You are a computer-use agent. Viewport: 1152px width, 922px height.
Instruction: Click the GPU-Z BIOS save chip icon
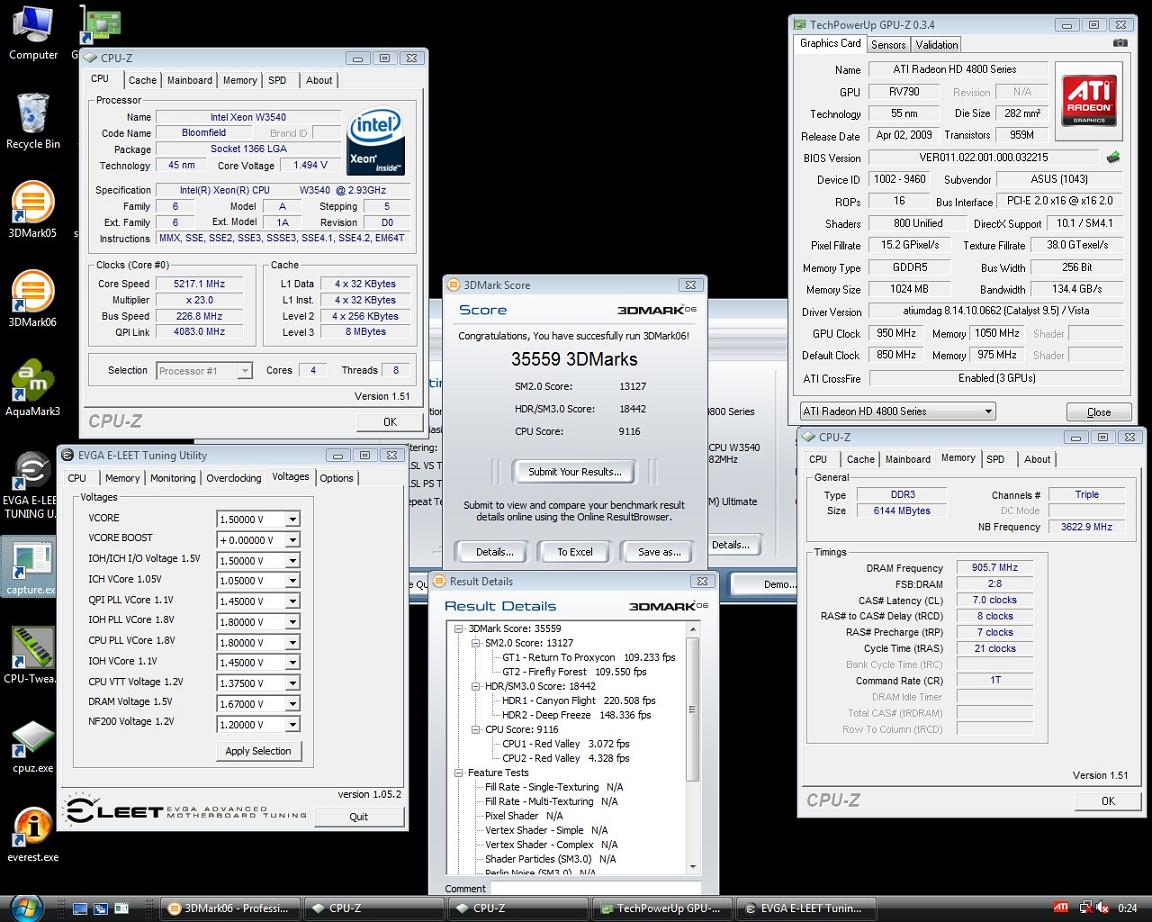click(1113, 156)
